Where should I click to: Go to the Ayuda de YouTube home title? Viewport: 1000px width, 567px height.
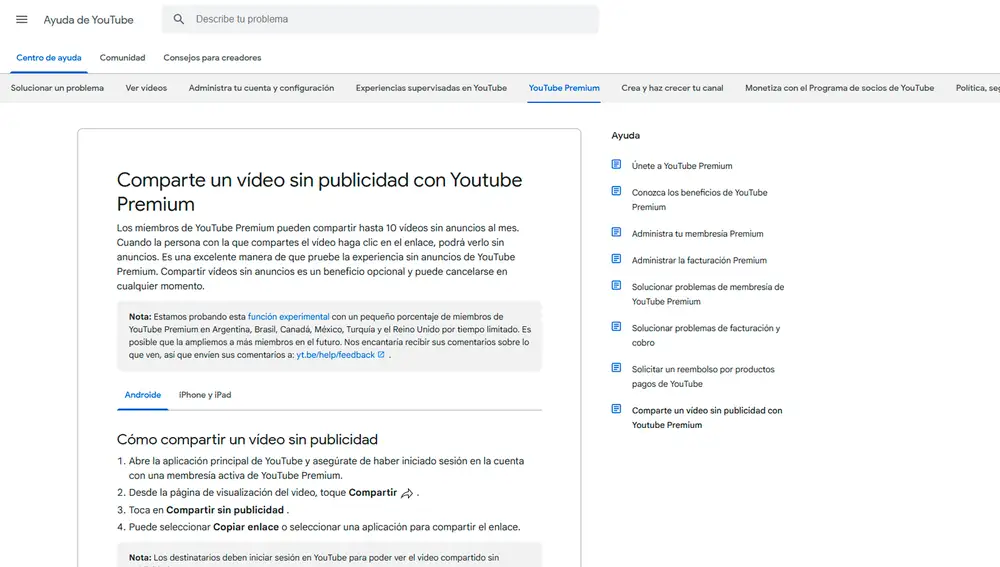[x=89, y=20]
